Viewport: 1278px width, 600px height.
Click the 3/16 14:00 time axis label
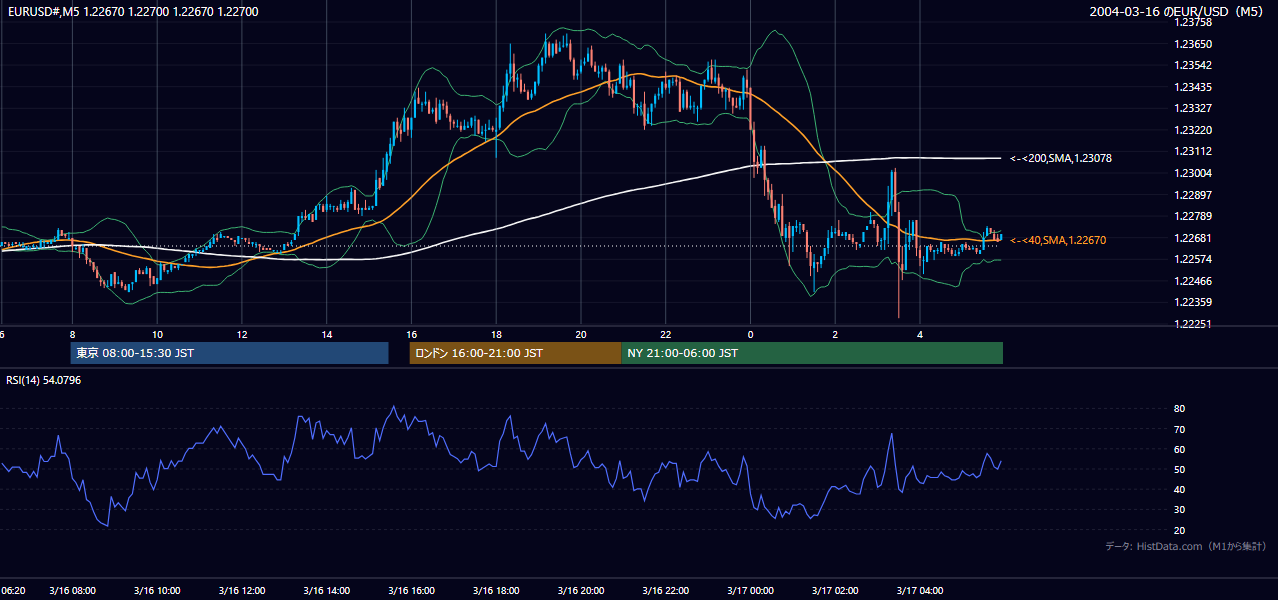(x=326, y=590)
